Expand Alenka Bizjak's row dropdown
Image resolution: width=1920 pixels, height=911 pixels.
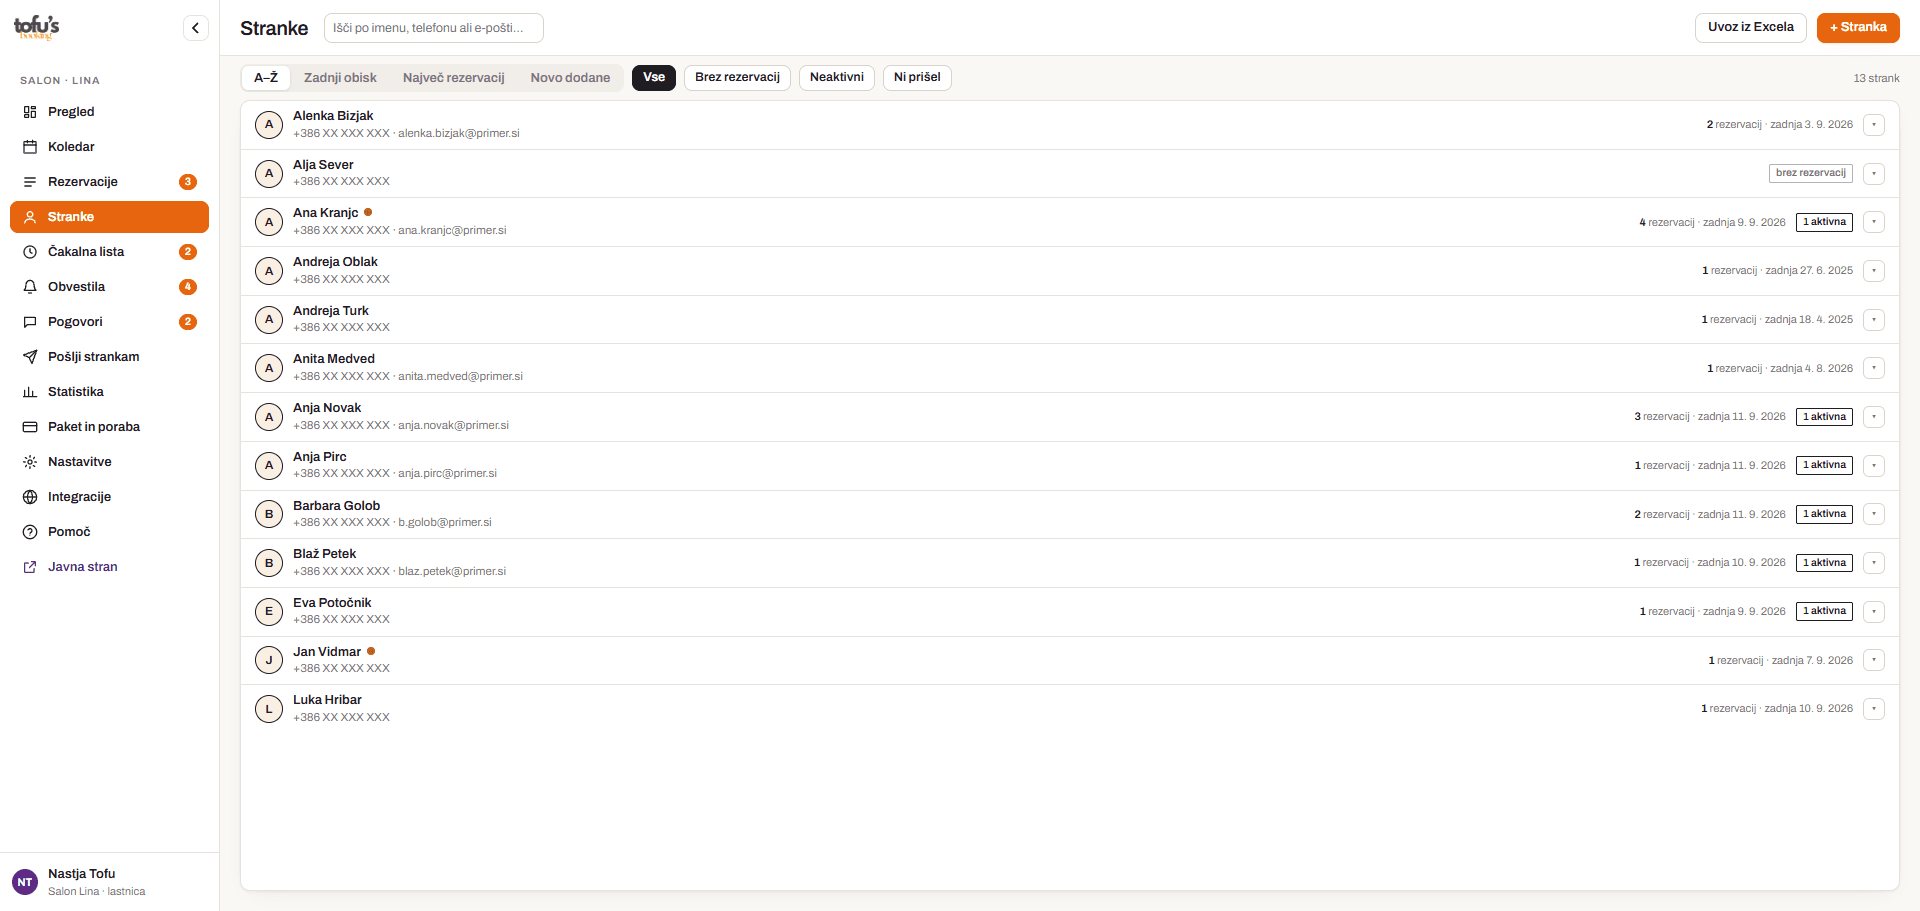coord(1874,125)
